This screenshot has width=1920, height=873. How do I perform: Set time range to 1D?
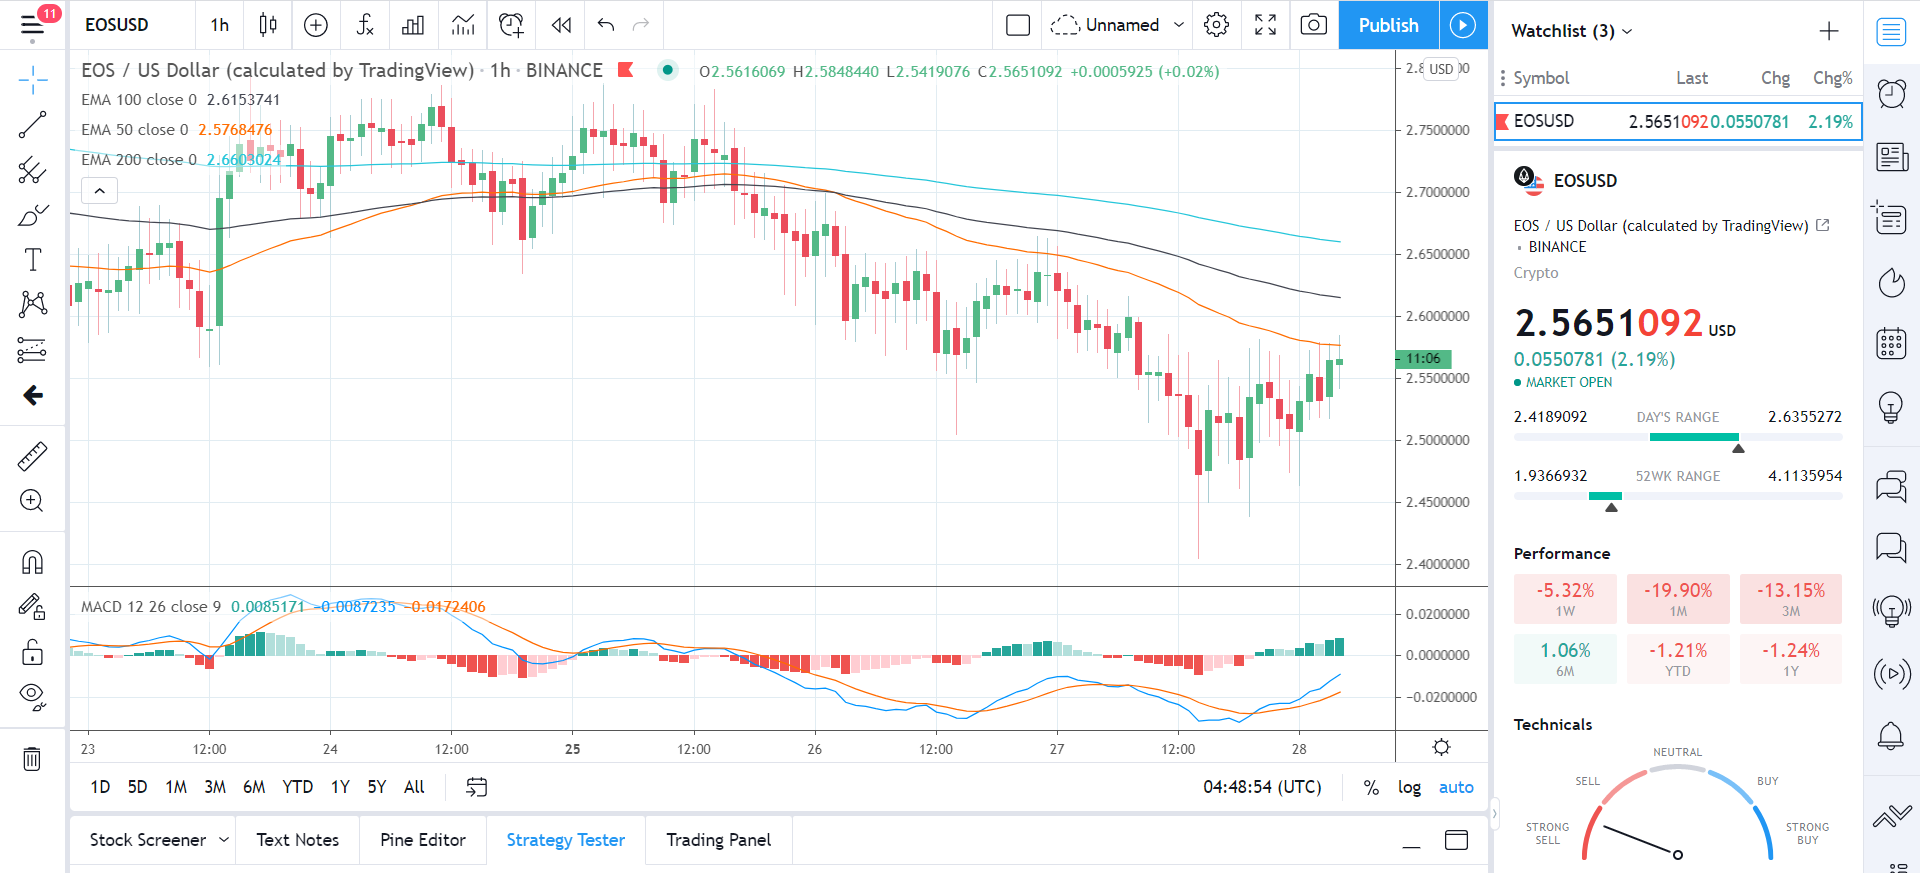pyautogui.click(x=100, y=787)
